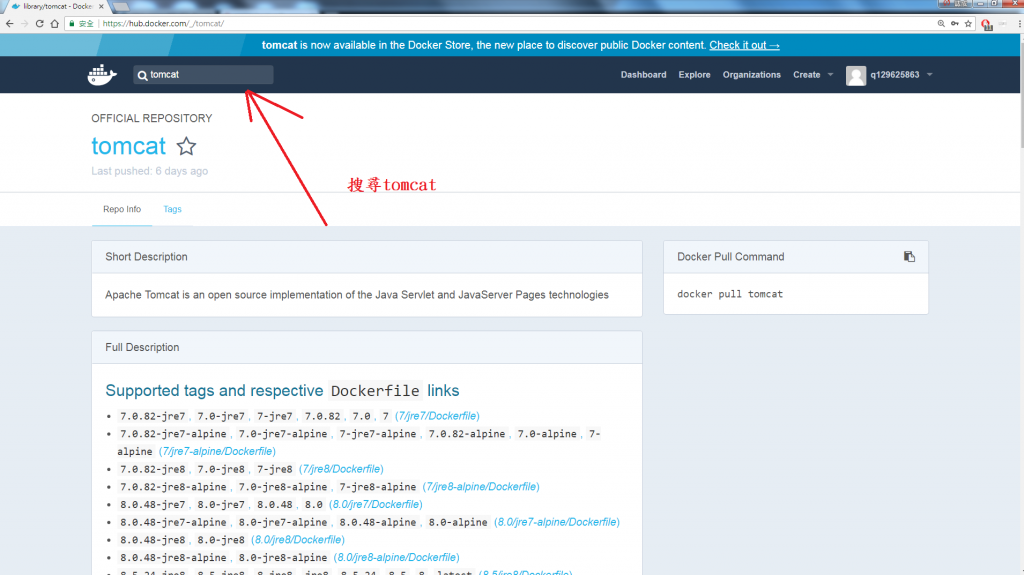The width and height of the screenshot is (1024, 575).
Task: Follow the 'Check it out' banner link
Action: (744, 45)
